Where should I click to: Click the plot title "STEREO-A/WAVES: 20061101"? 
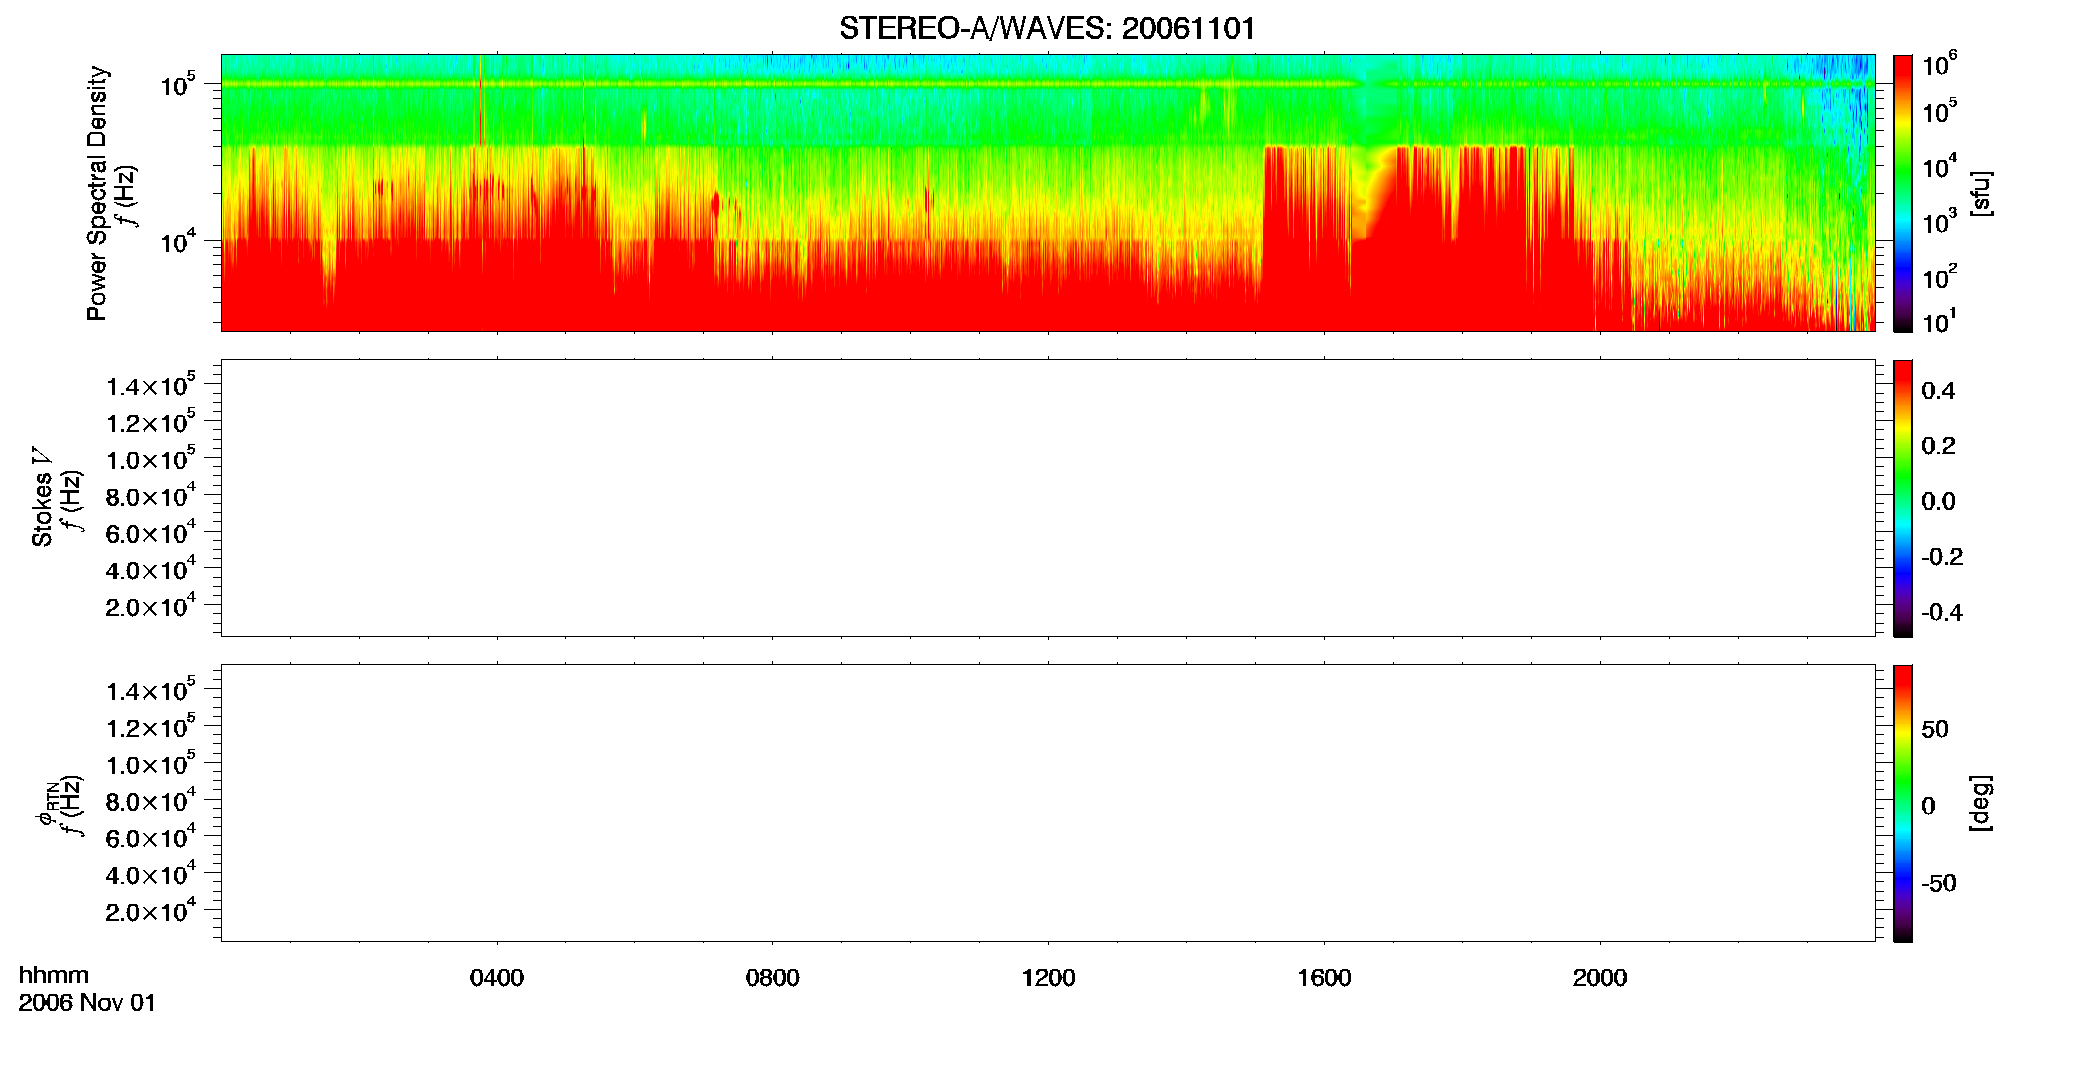[x=1047, y=28]
